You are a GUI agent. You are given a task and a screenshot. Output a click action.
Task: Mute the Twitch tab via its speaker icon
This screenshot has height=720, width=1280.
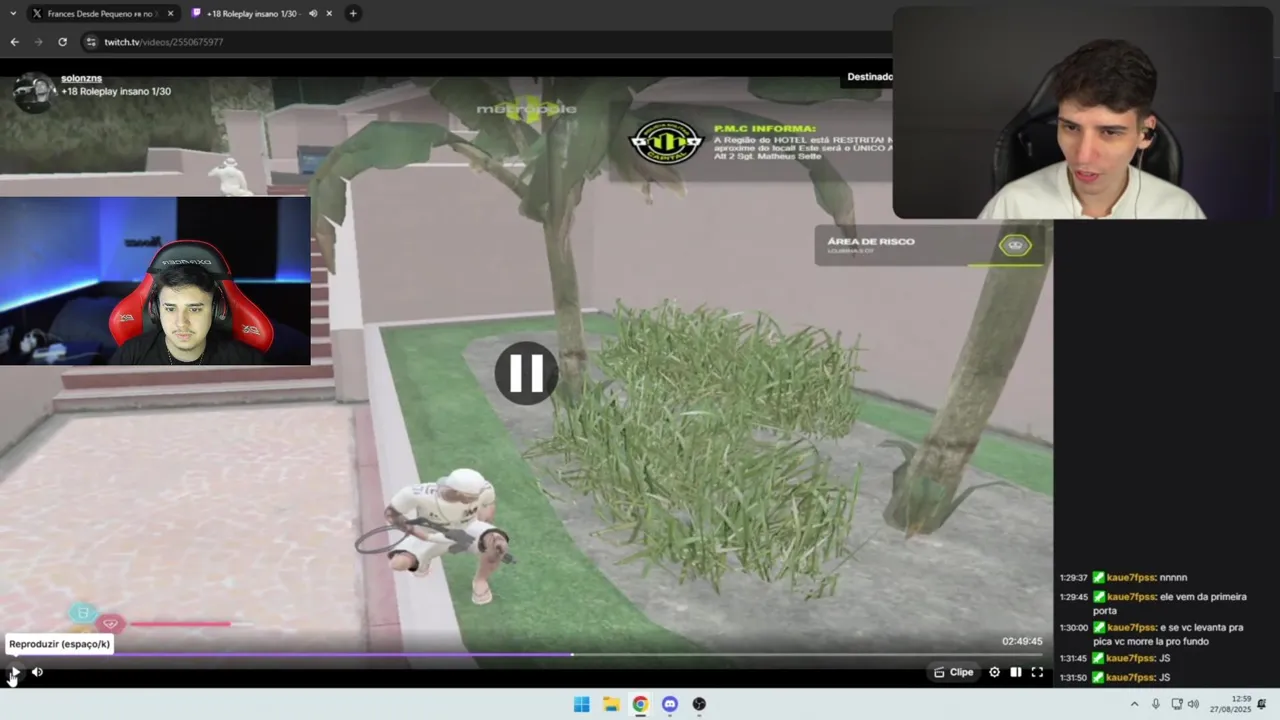pos(313,13)
